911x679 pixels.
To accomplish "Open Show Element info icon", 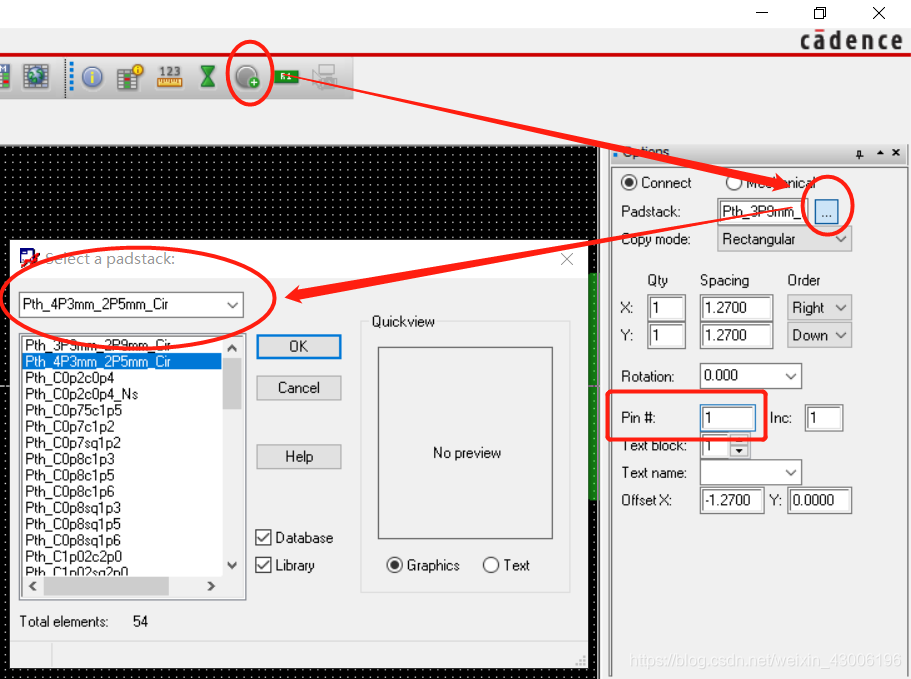I will coord(93,76).
